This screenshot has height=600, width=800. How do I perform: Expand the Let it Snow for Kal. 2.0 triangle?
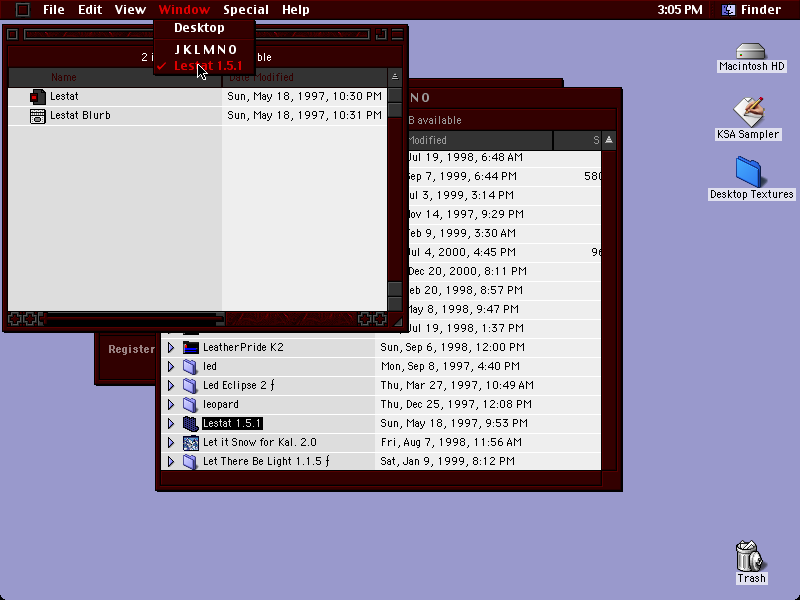tap(171, 442)
